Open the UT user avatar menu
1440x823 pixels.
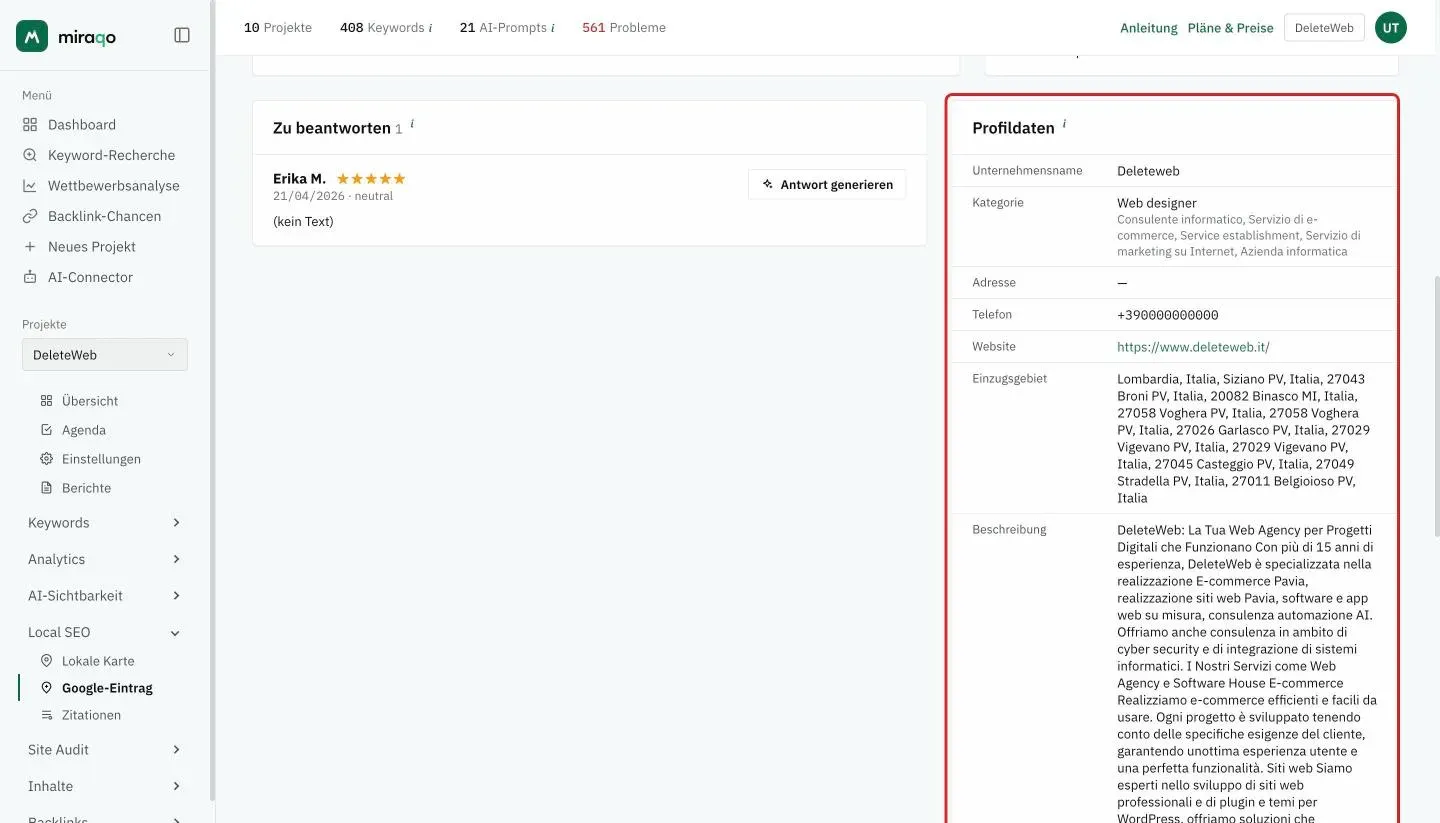pos(1391,28)
